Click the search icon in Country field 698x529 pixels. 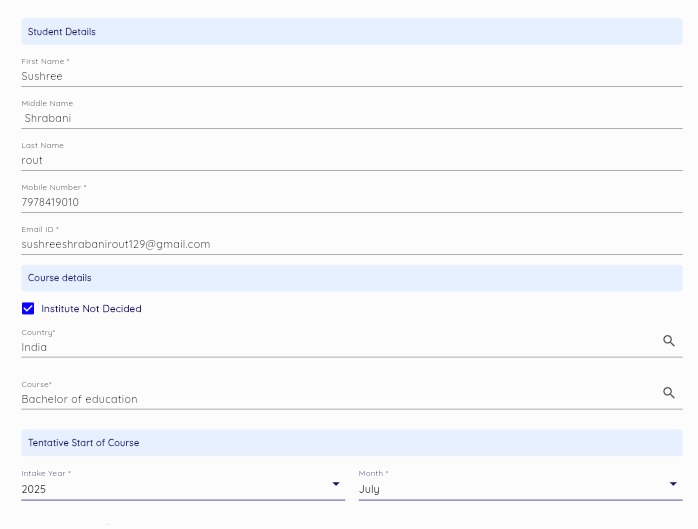coord(669,341)
